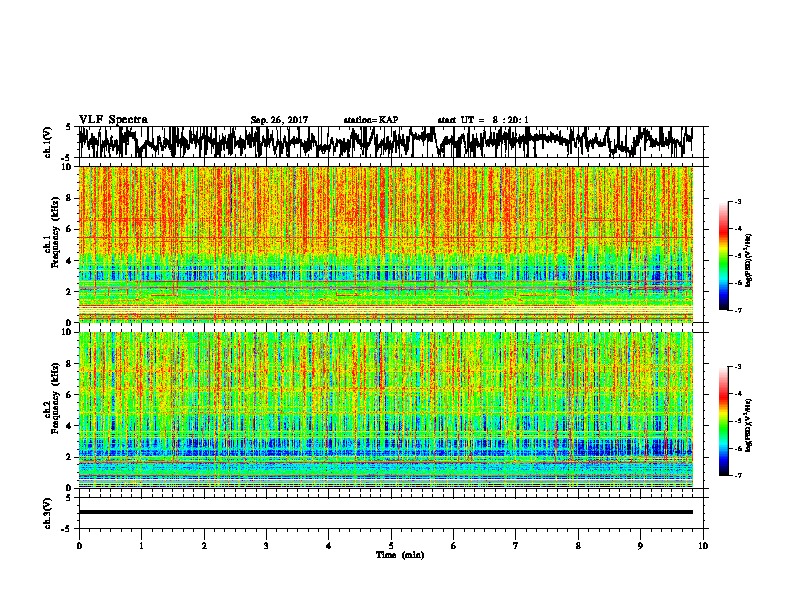792x612 pixels.
Task: Click the "Time (min)" axis label
Action: click(x=400, y=555)
